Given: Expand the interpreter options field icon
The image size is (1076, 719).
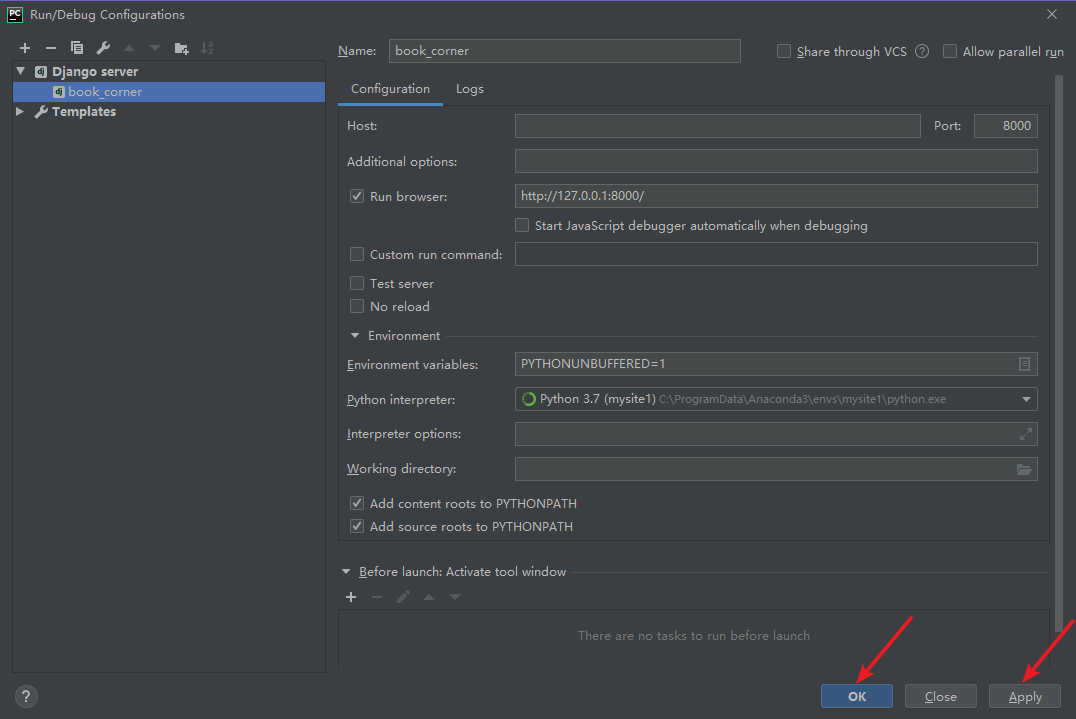Looking at the screenshot, I should (x=1025, y=434).
